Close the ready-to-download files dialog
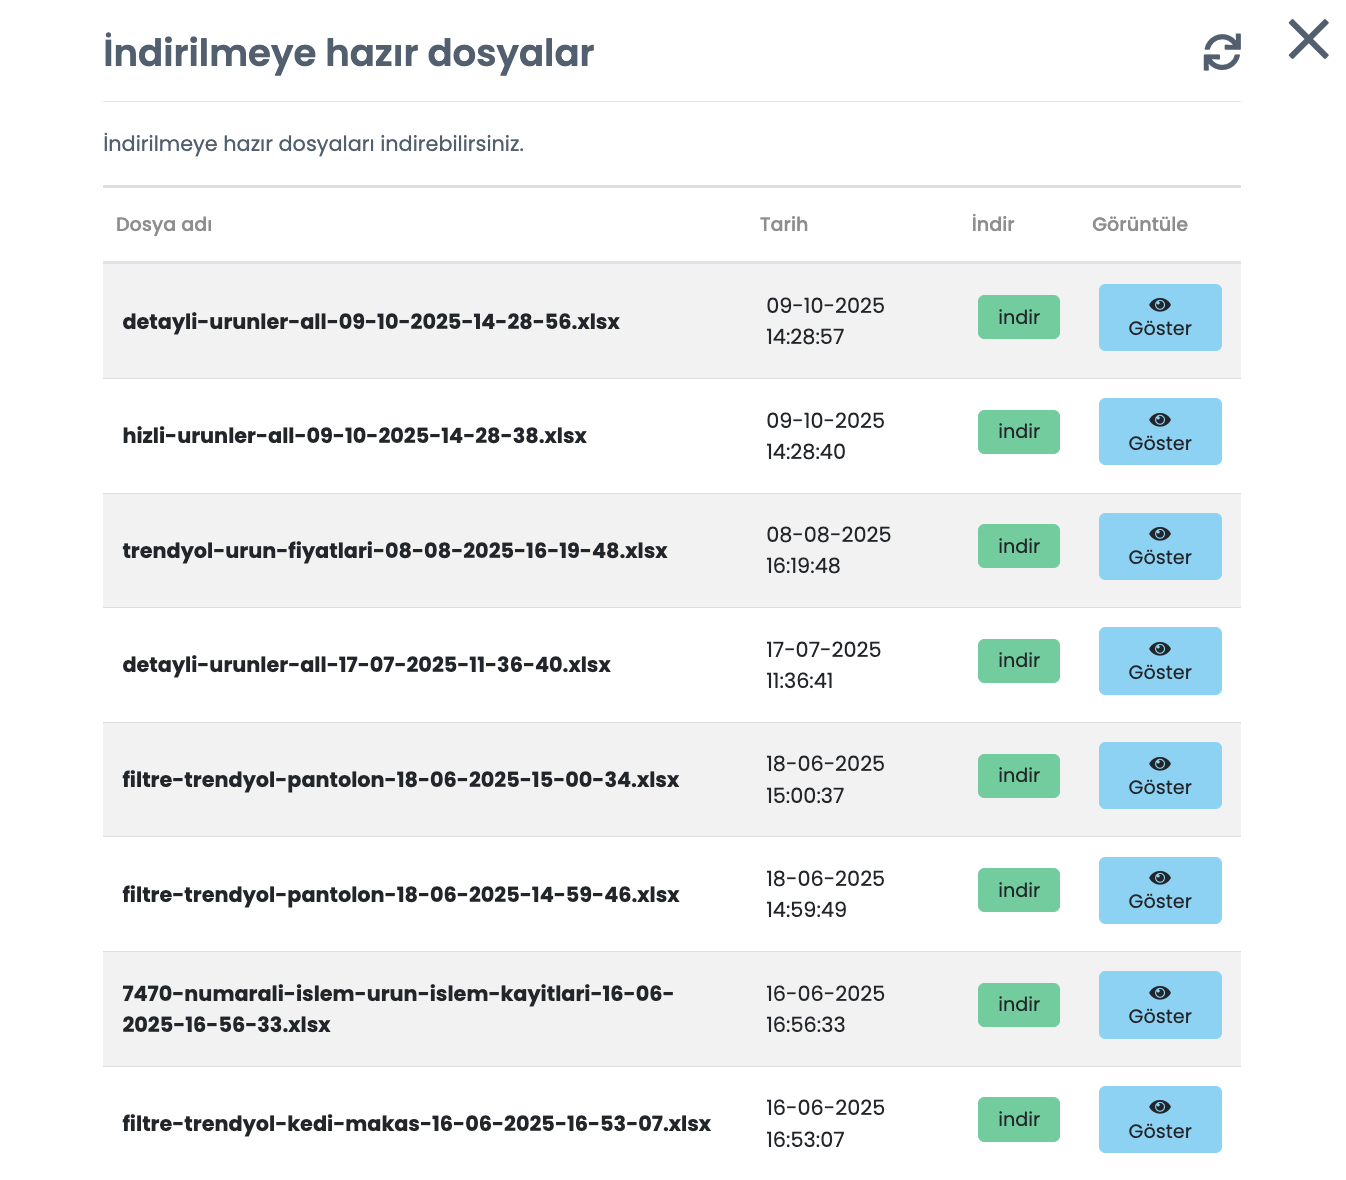1346x1180 pixels. tap(1308, 40)
